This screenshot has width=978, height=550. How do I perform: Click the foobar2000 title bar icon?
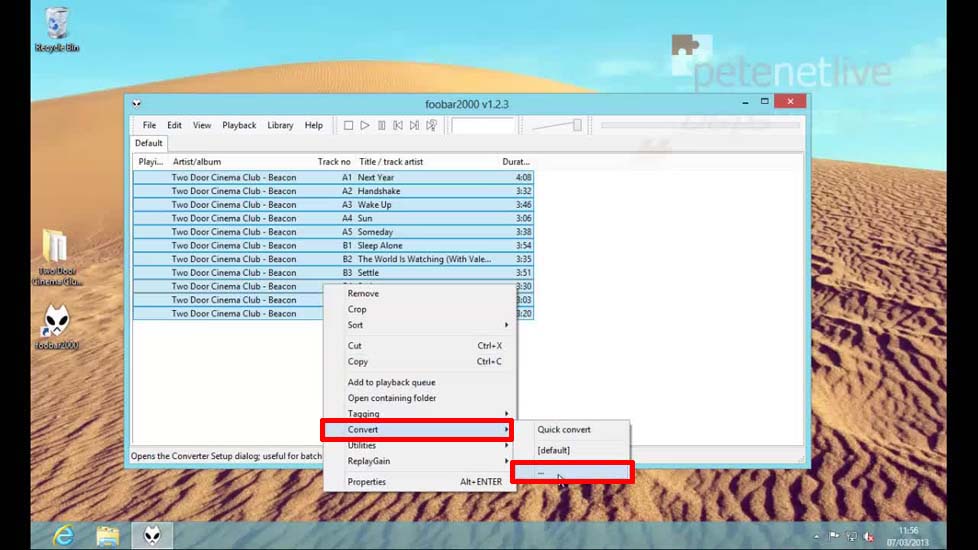point(137,104)
